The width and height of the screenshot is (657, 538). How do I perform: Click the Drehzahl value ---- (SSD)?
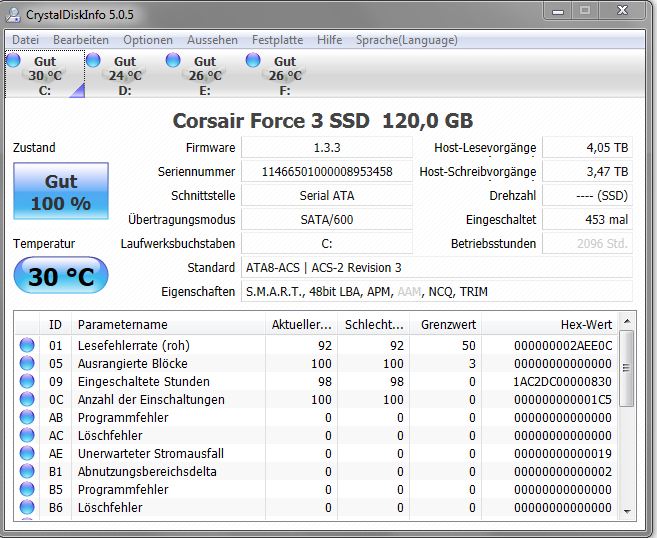coord(587,195)
